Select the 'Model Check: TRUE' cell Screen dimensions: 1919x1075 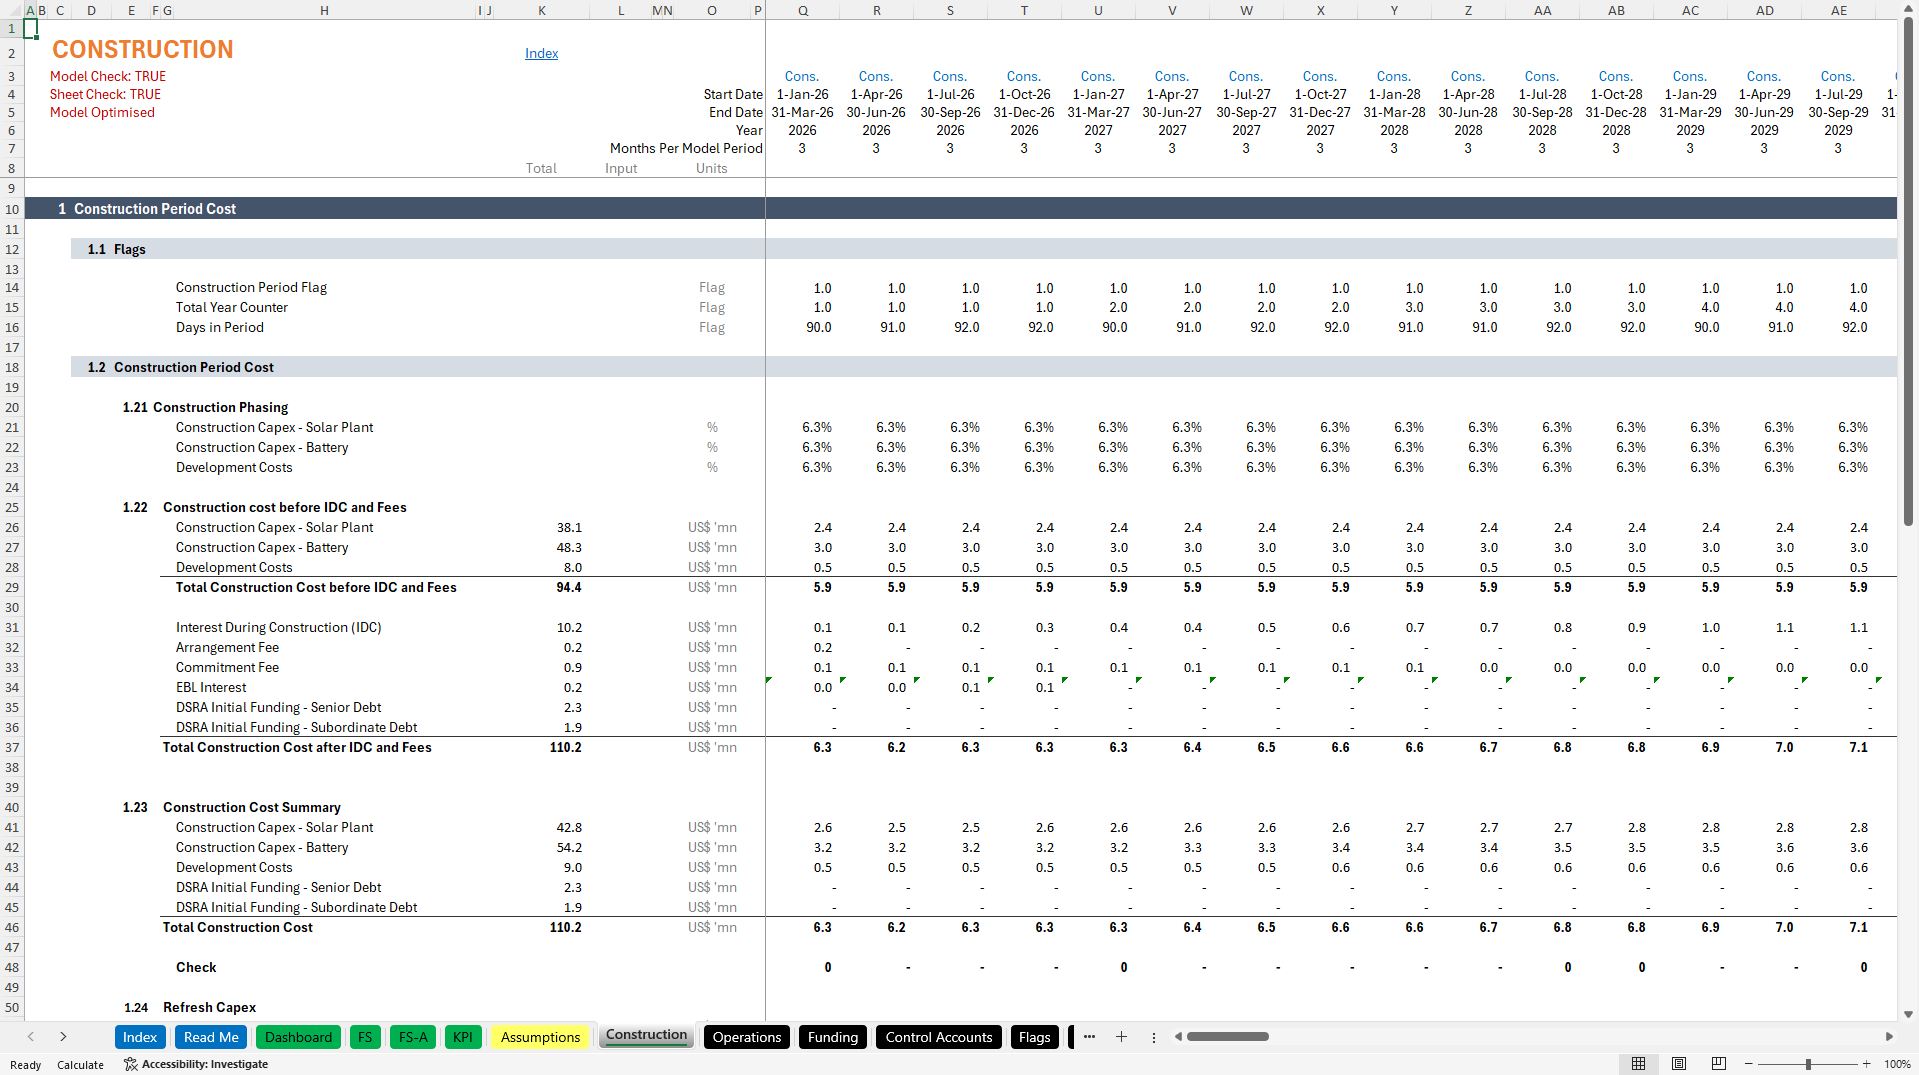(108, 76)
